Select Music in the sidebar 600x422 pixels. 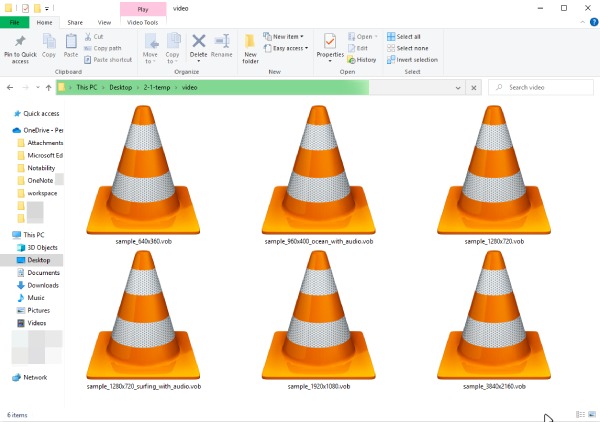click(x=31, y=298)
